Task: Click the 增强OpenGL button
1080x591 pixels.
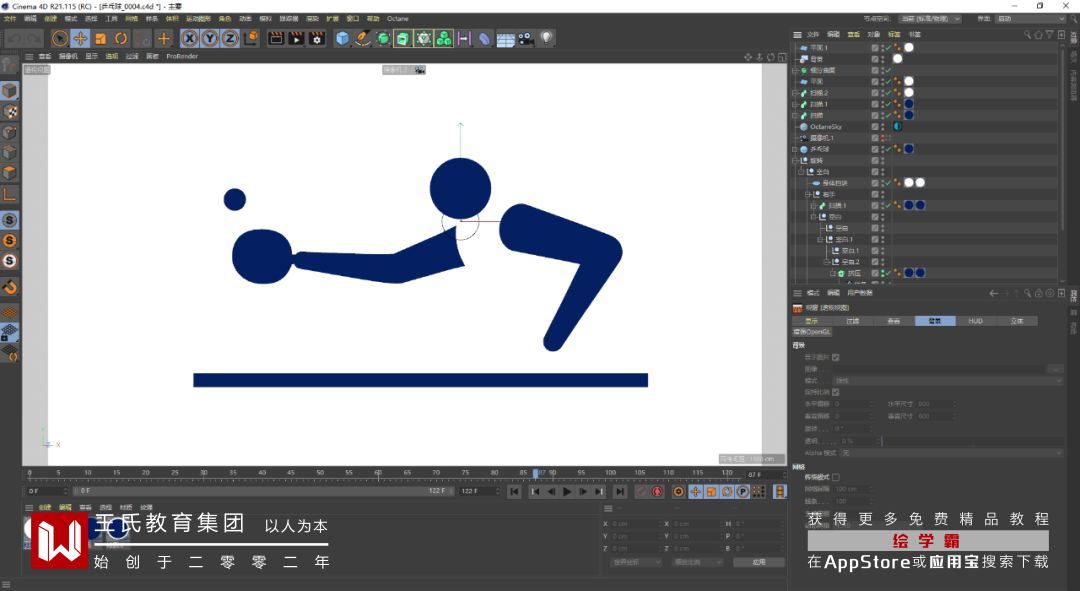Action: (812, 332)
